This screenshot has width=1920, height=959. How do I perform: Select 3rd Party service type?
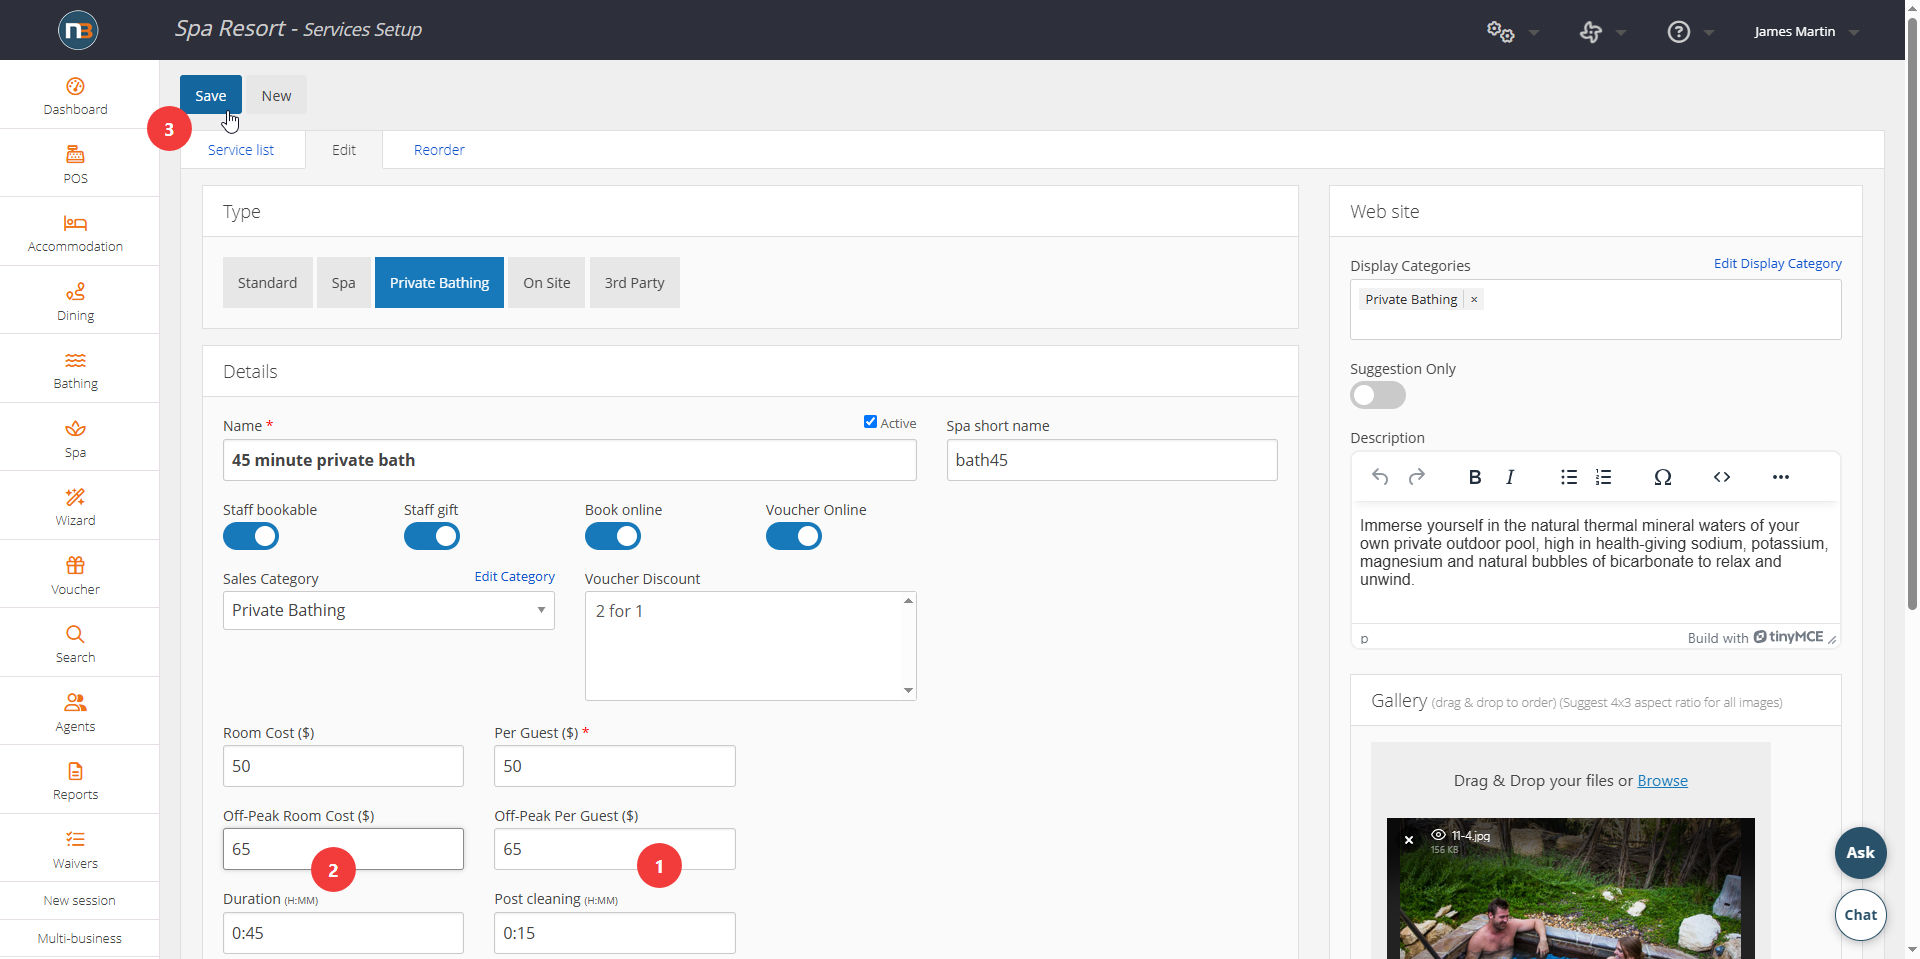(635, 283)
